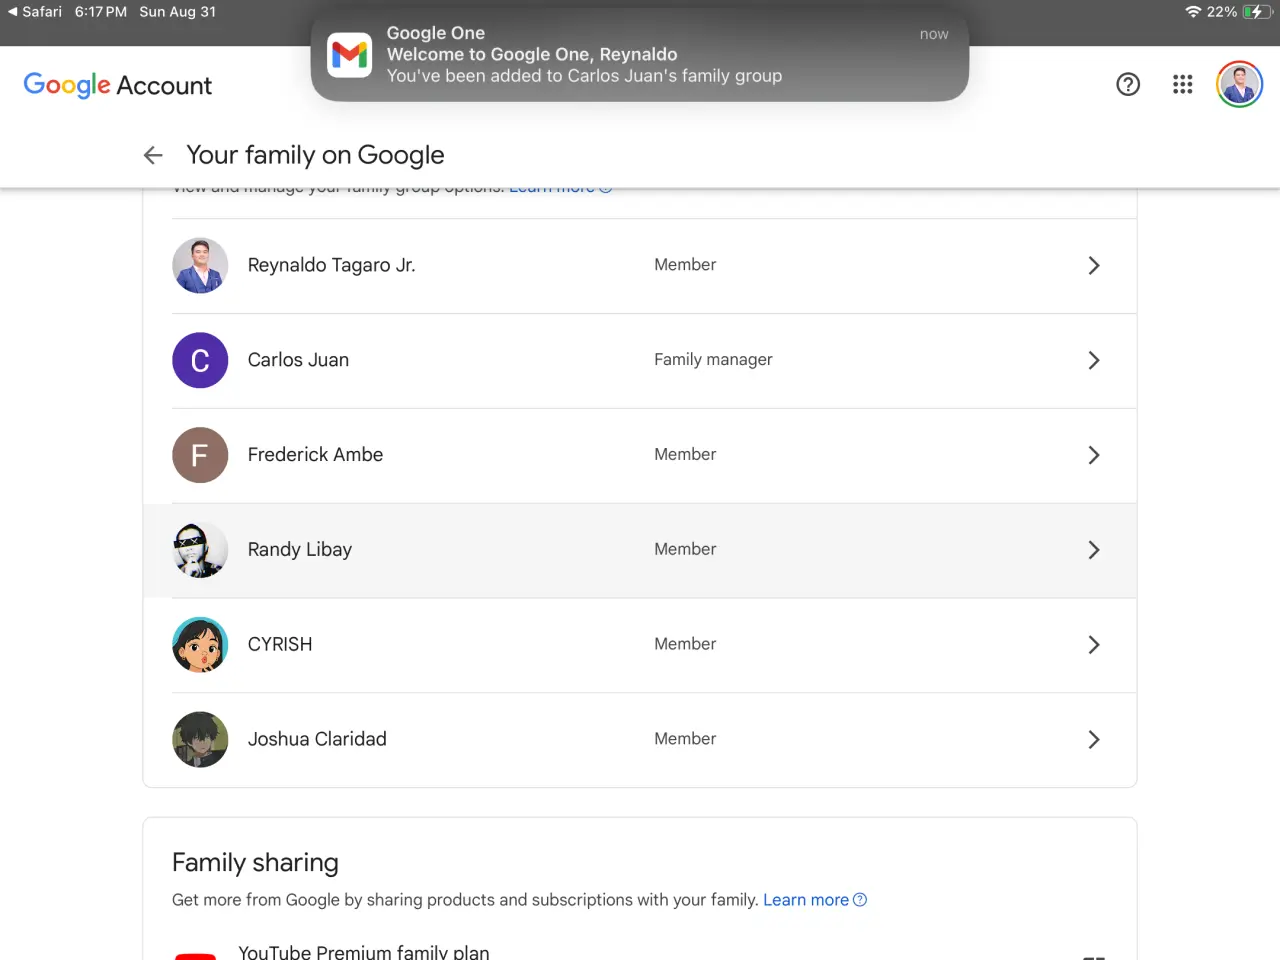
Task: Expand Reynaldo Tagaro Jr. row chevron
Action: click(1094, 265)
